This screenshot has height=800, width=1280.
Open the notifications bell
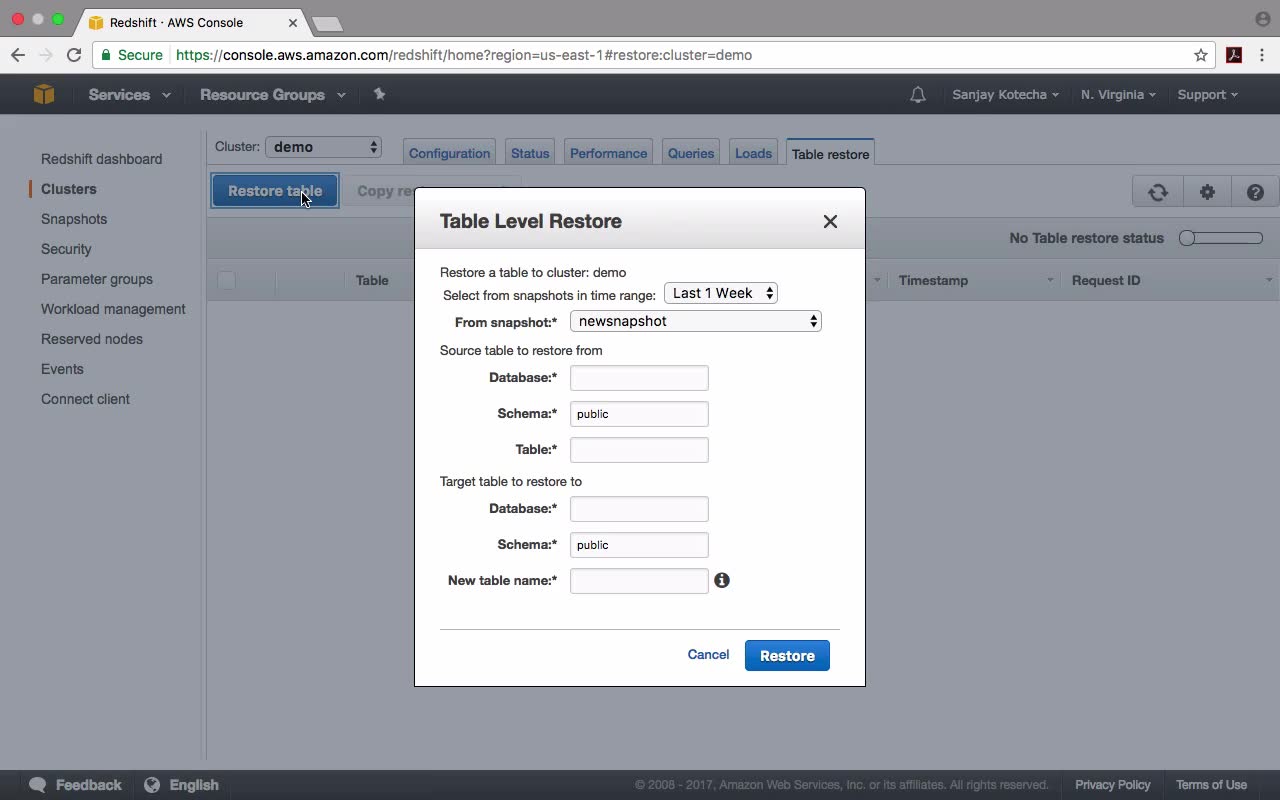point(918,95)
